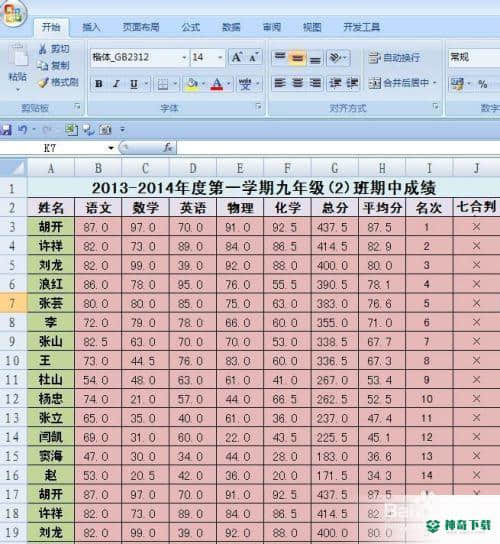The height and width of the screenshot is (544, 500).
Task: Click the undo arrow in quick access toolbar
Action: click(23, 130)
